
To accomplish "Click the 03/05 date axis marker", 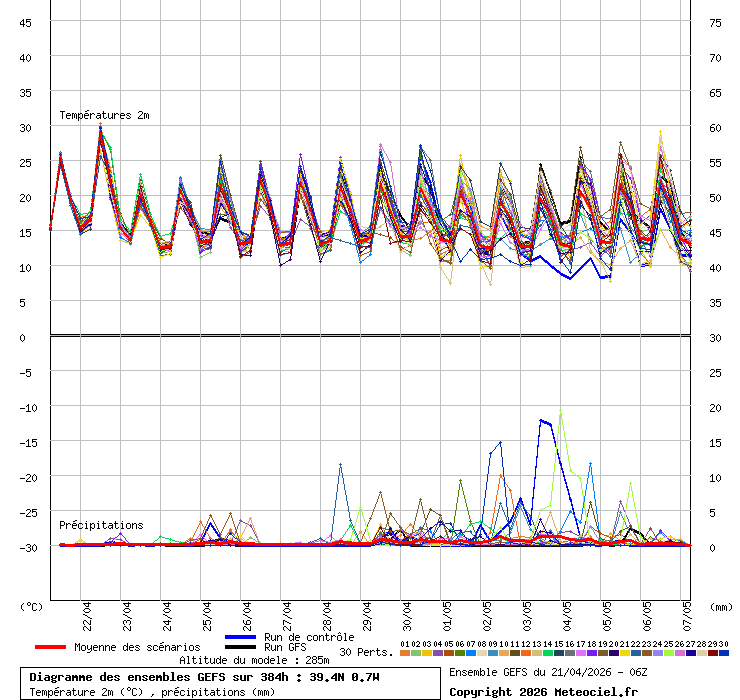I will (x=528, y=611).
